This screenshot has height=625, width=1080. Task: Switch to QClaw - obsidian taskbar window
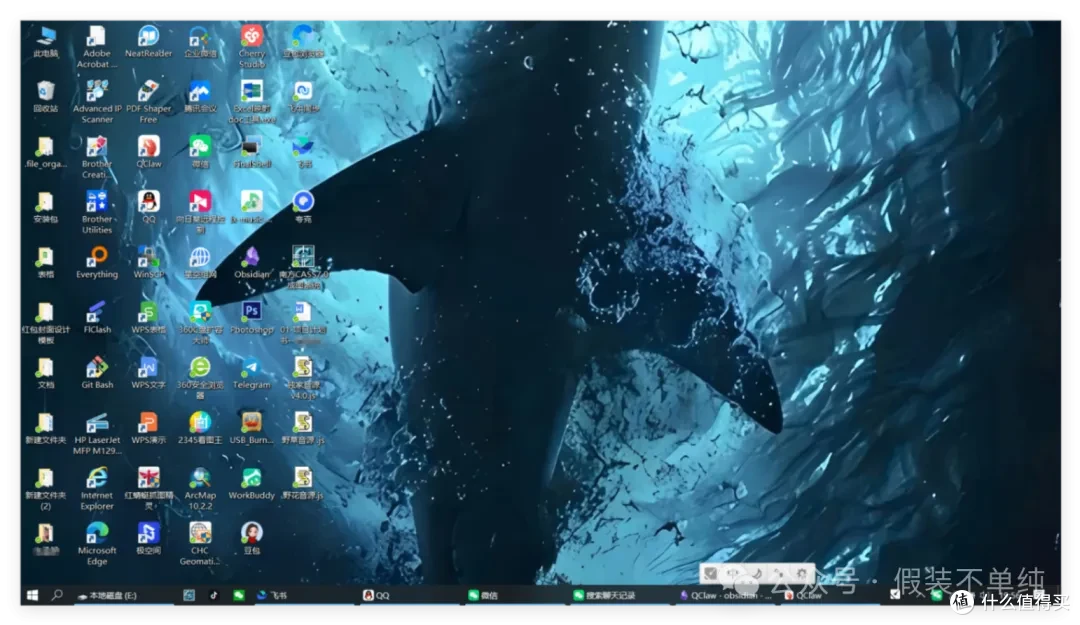tap(725, 595)
